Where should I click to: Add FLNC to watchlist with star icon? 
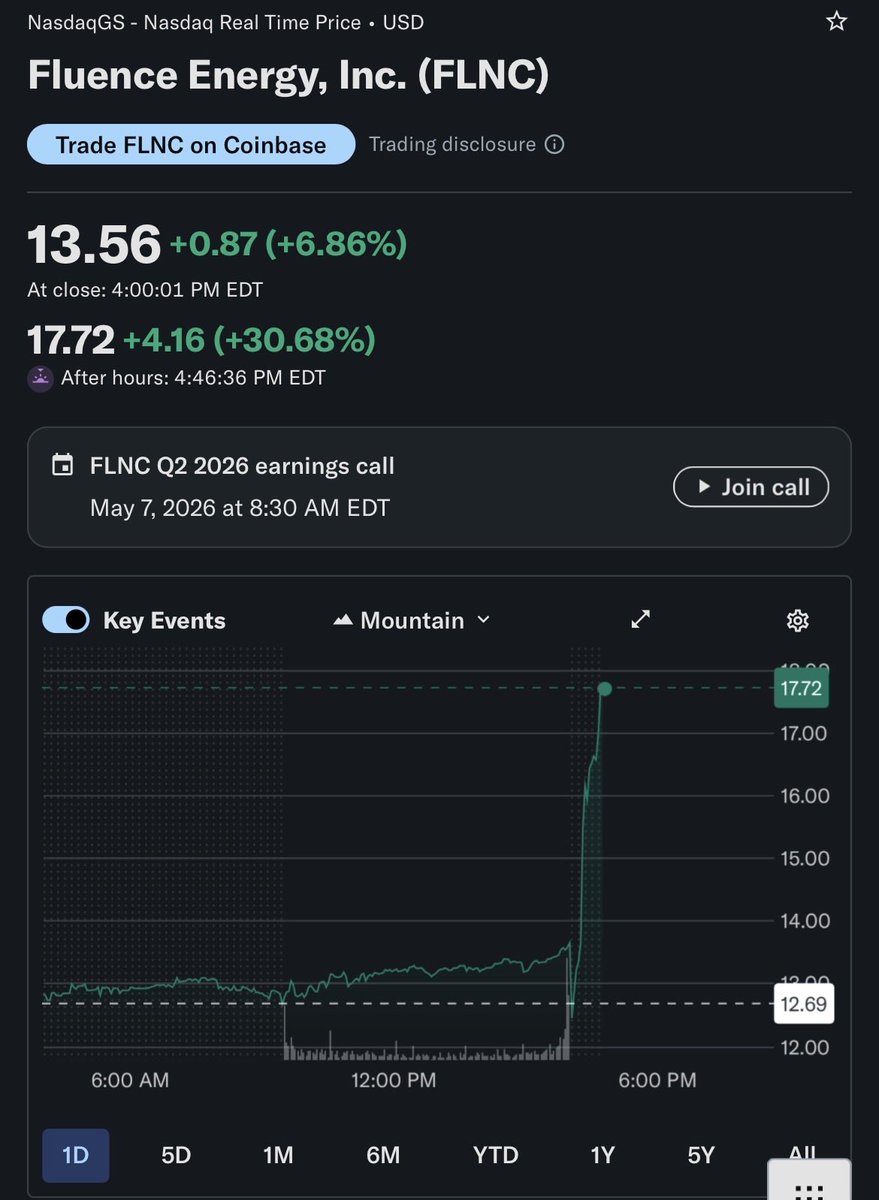coord(836,21)
